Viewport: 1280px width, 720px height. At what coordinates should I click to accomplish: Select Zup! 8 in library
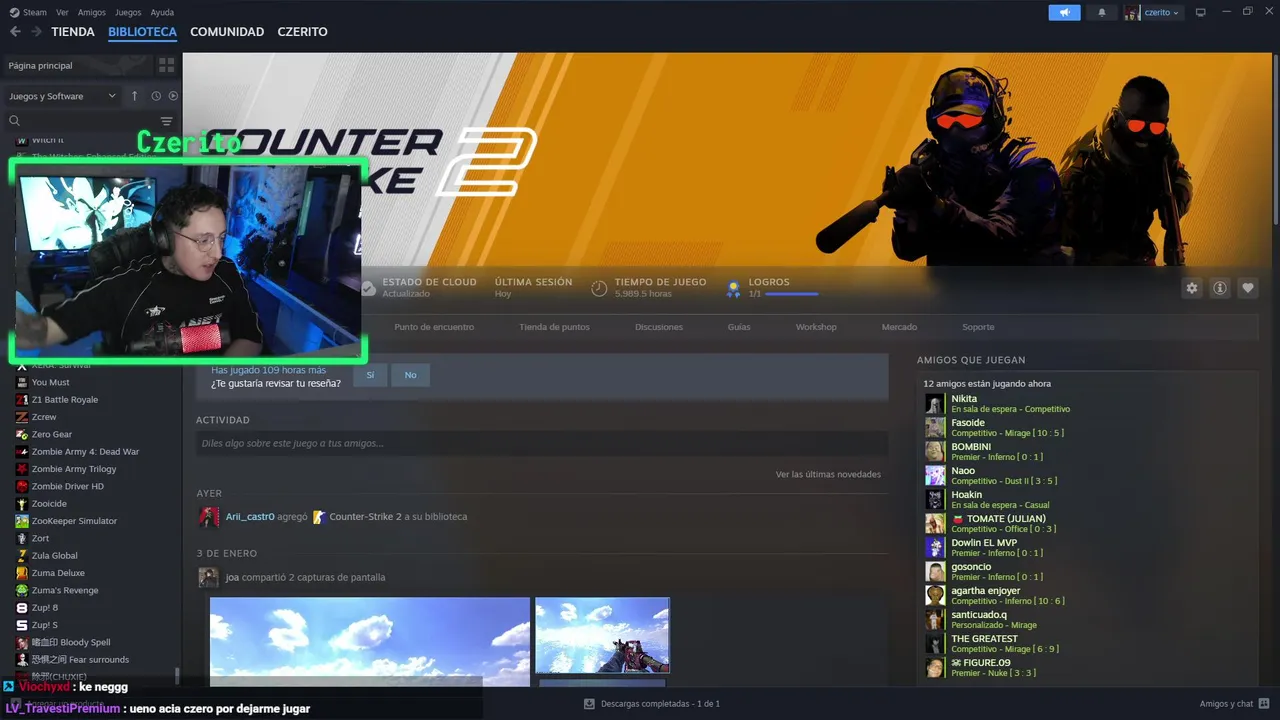pyautogui.click(x=44, y=608)
